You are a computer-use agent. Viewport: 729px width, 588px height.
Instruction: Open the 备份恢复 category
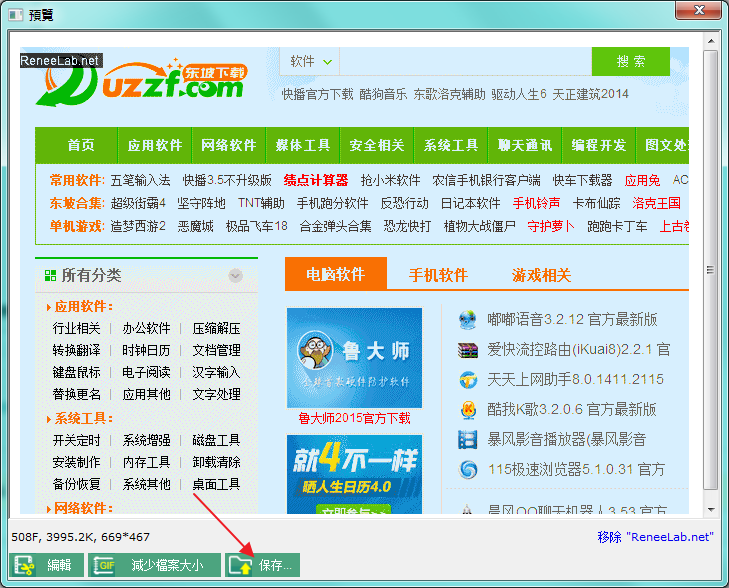tap(76, 484)
